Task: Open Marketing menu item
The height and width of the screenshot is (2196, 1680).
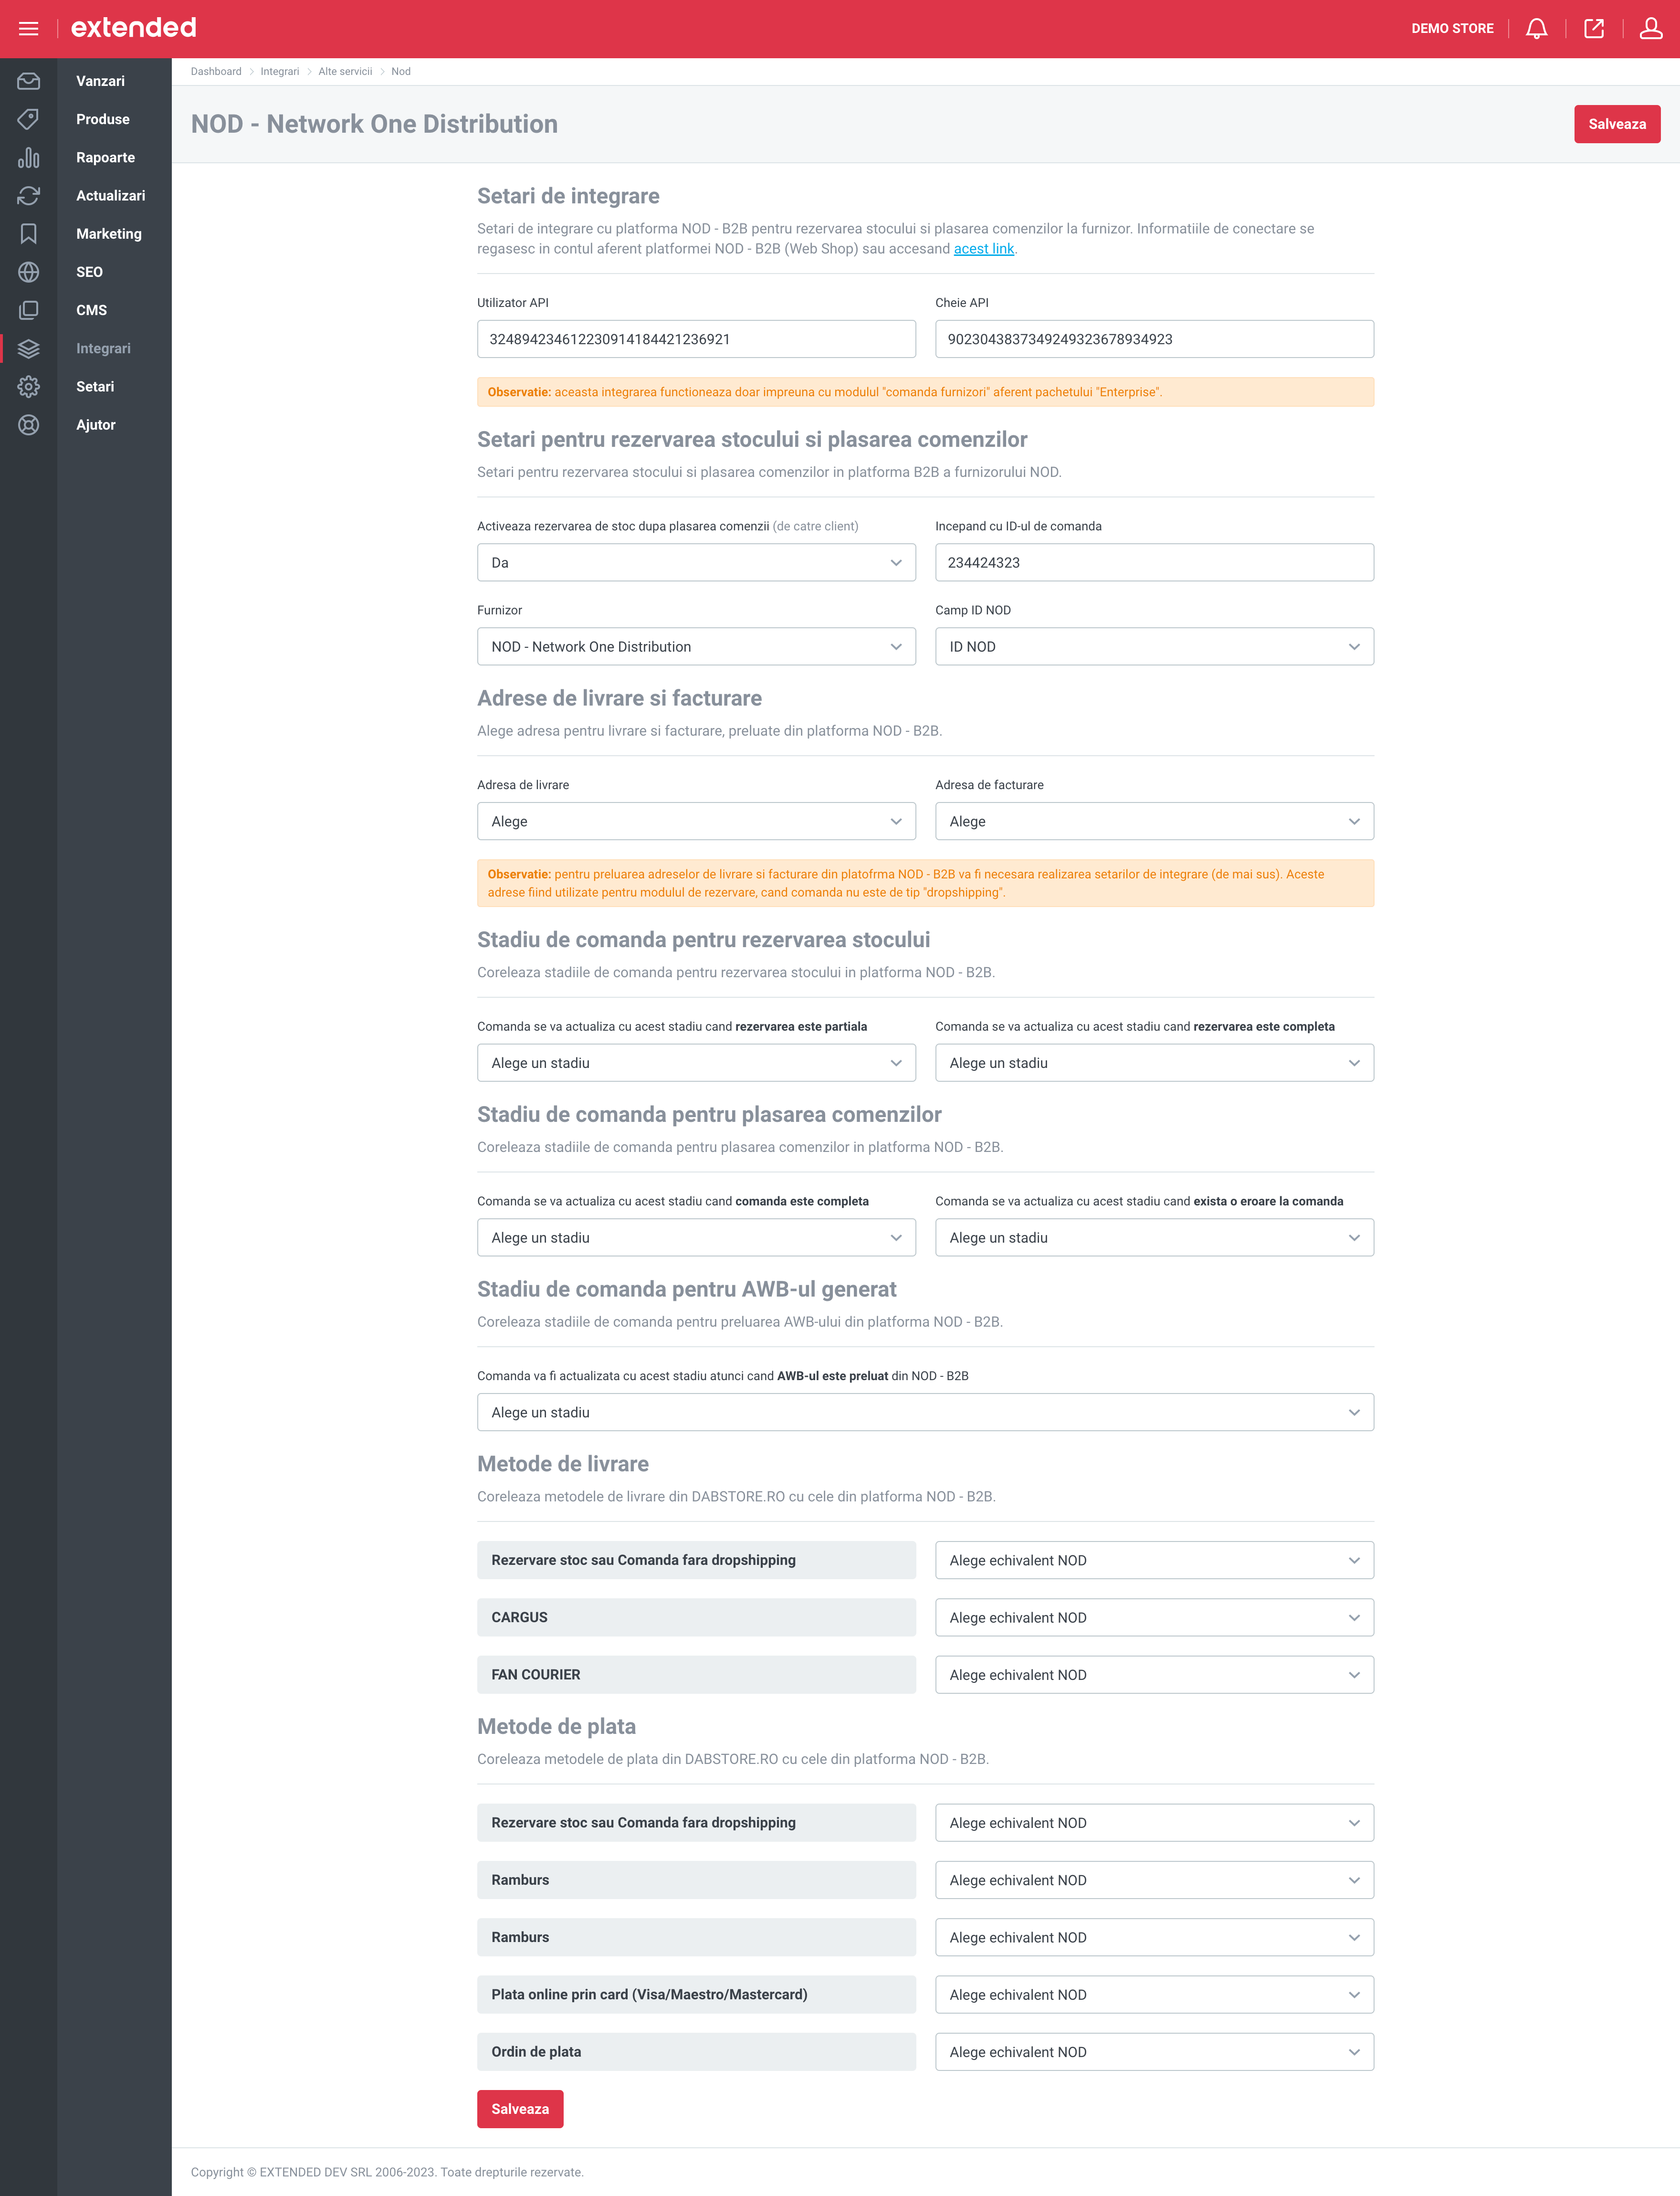Action: (109, 234)
